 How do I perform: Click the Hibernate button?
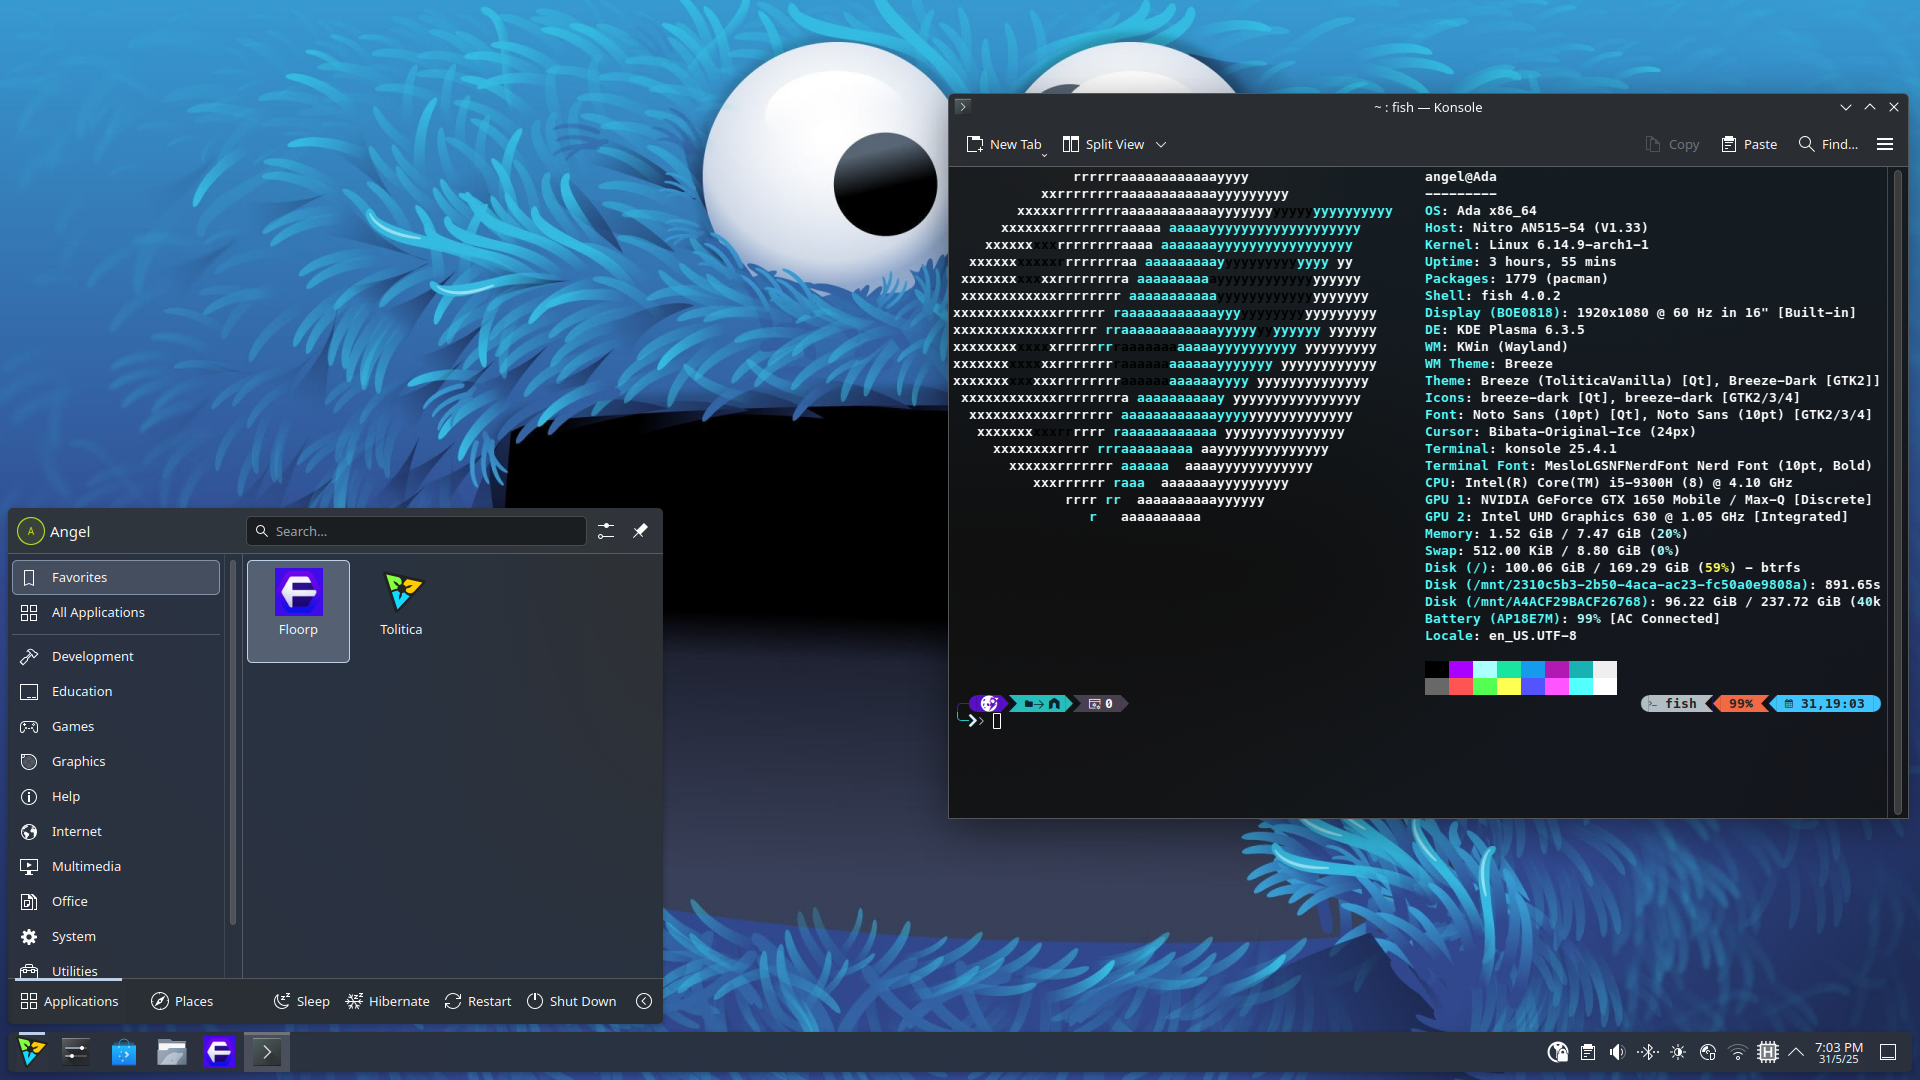[x=387, y=1001]
